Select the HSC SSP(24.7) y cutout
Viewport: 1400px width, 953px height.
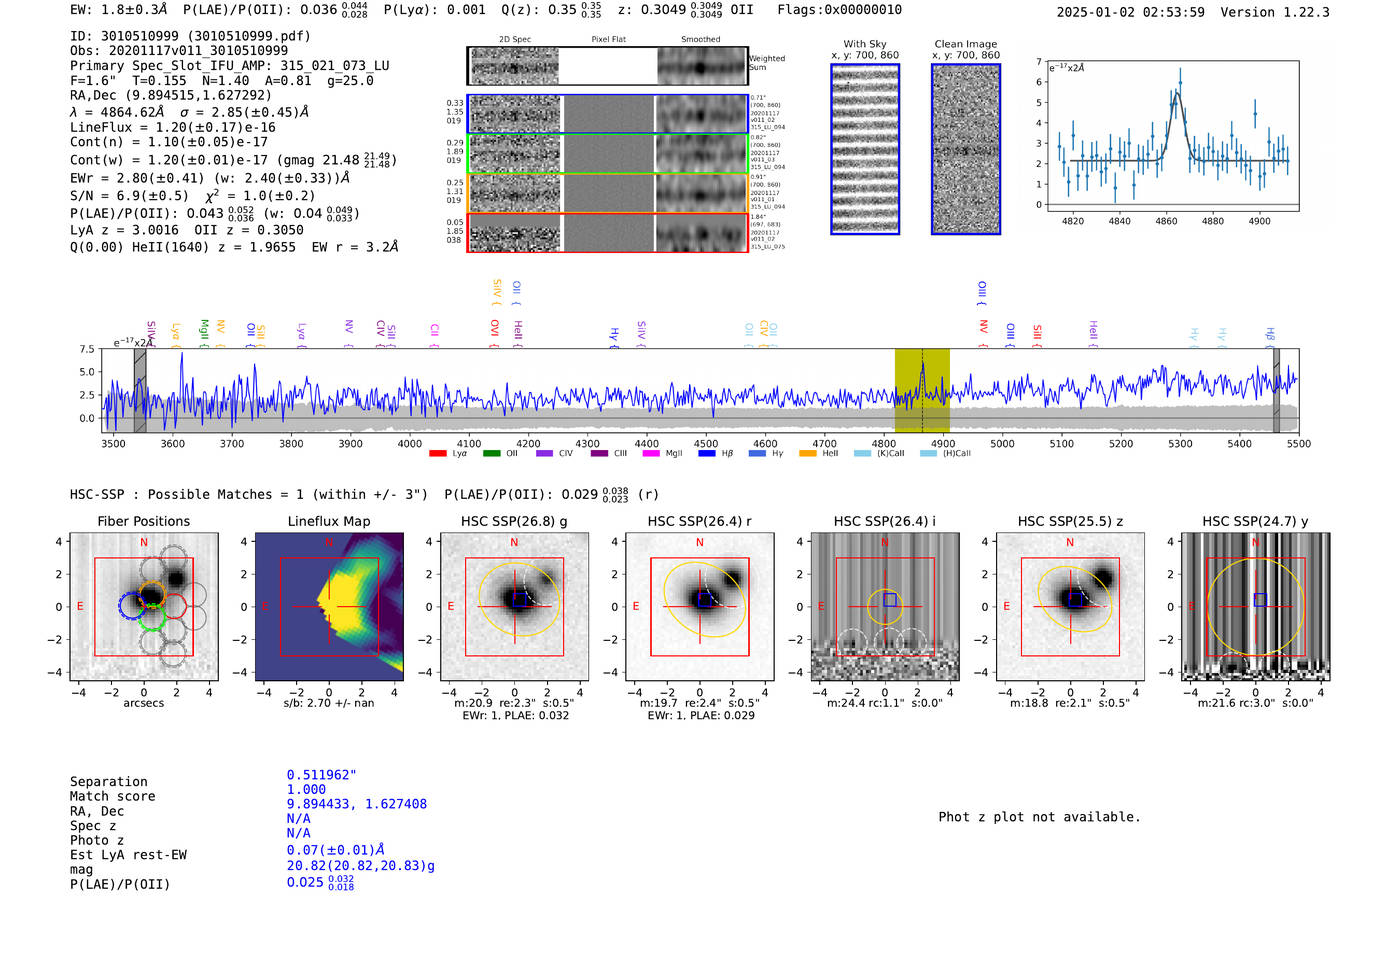1256,606
